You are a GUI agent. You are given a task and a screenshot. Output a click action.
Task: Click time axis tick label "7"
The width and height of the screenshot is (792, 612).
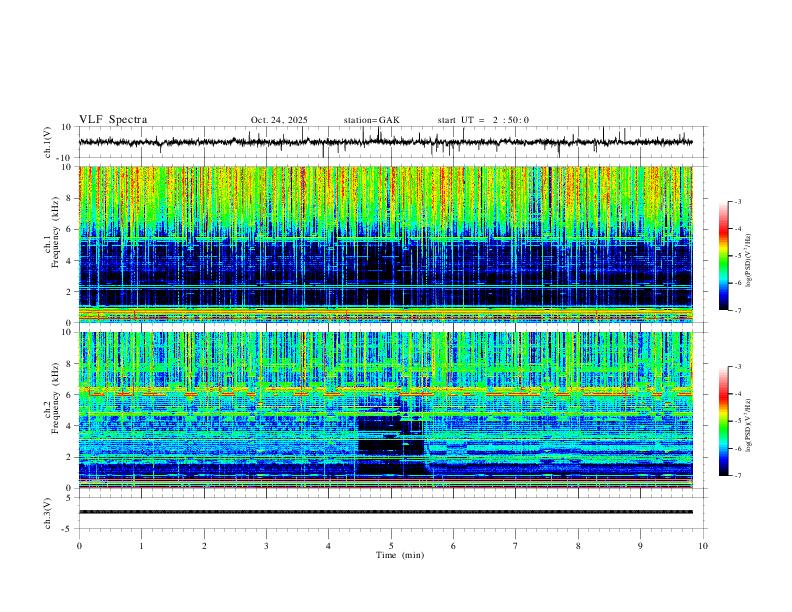click(516, 546)
